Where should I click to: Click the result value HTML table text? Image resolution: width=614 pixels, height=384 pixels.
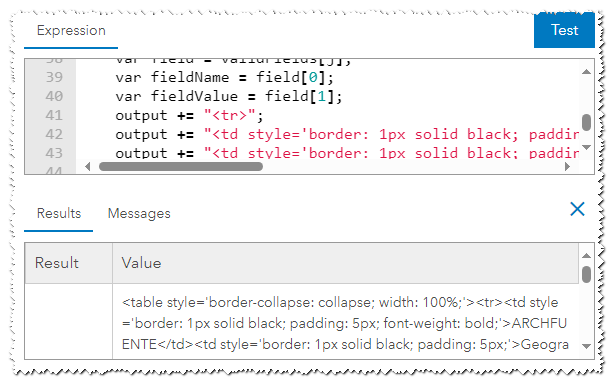(345, 323)
